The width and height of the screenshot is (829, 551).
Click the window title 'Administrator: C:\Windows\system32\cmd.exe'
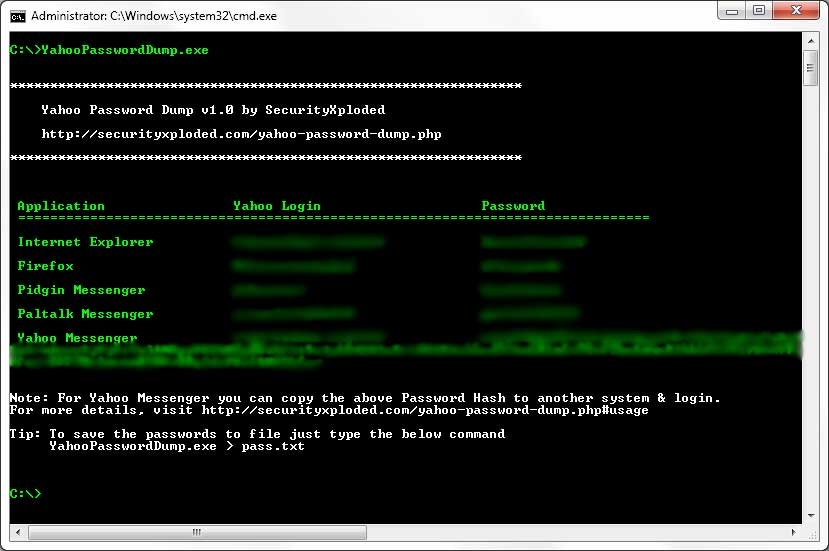[x=154, y=16]
